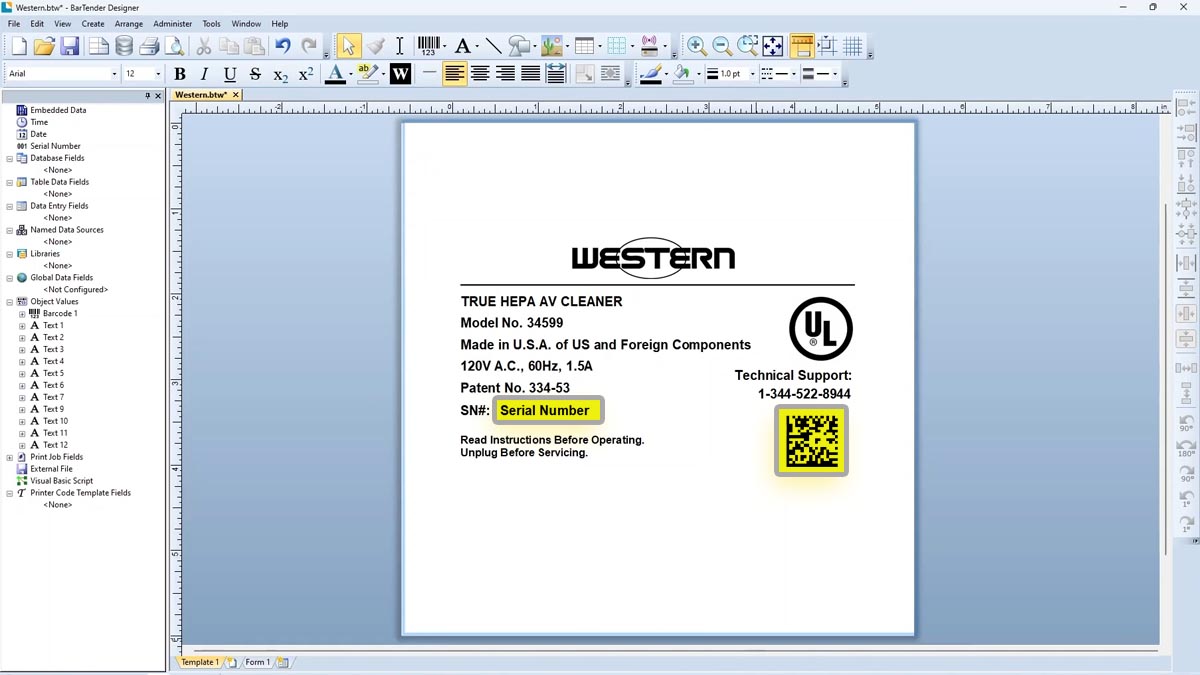Toggle Bold formatting
Screen dimensions: 1200x675
tap(180, 74)
